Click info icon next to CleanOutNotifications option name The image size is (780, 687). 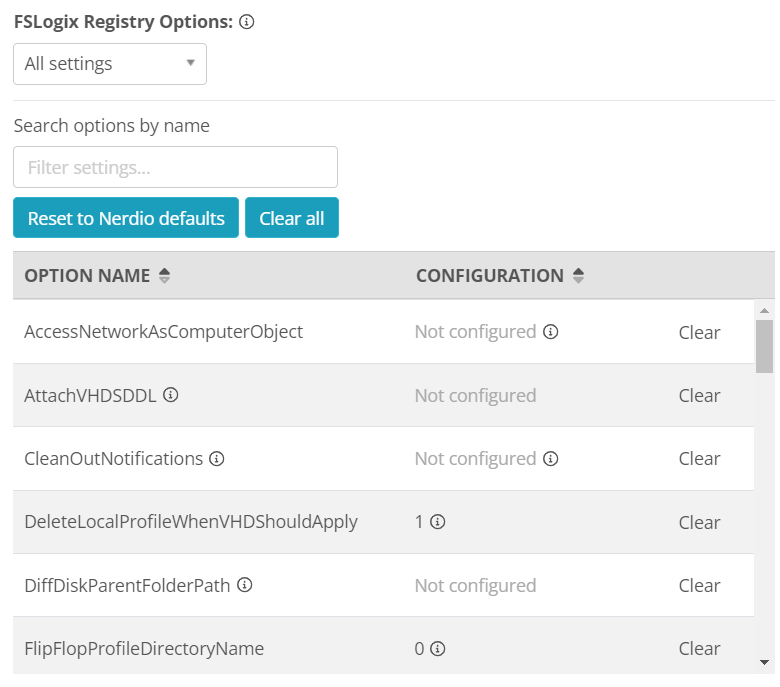coord(217,459)
